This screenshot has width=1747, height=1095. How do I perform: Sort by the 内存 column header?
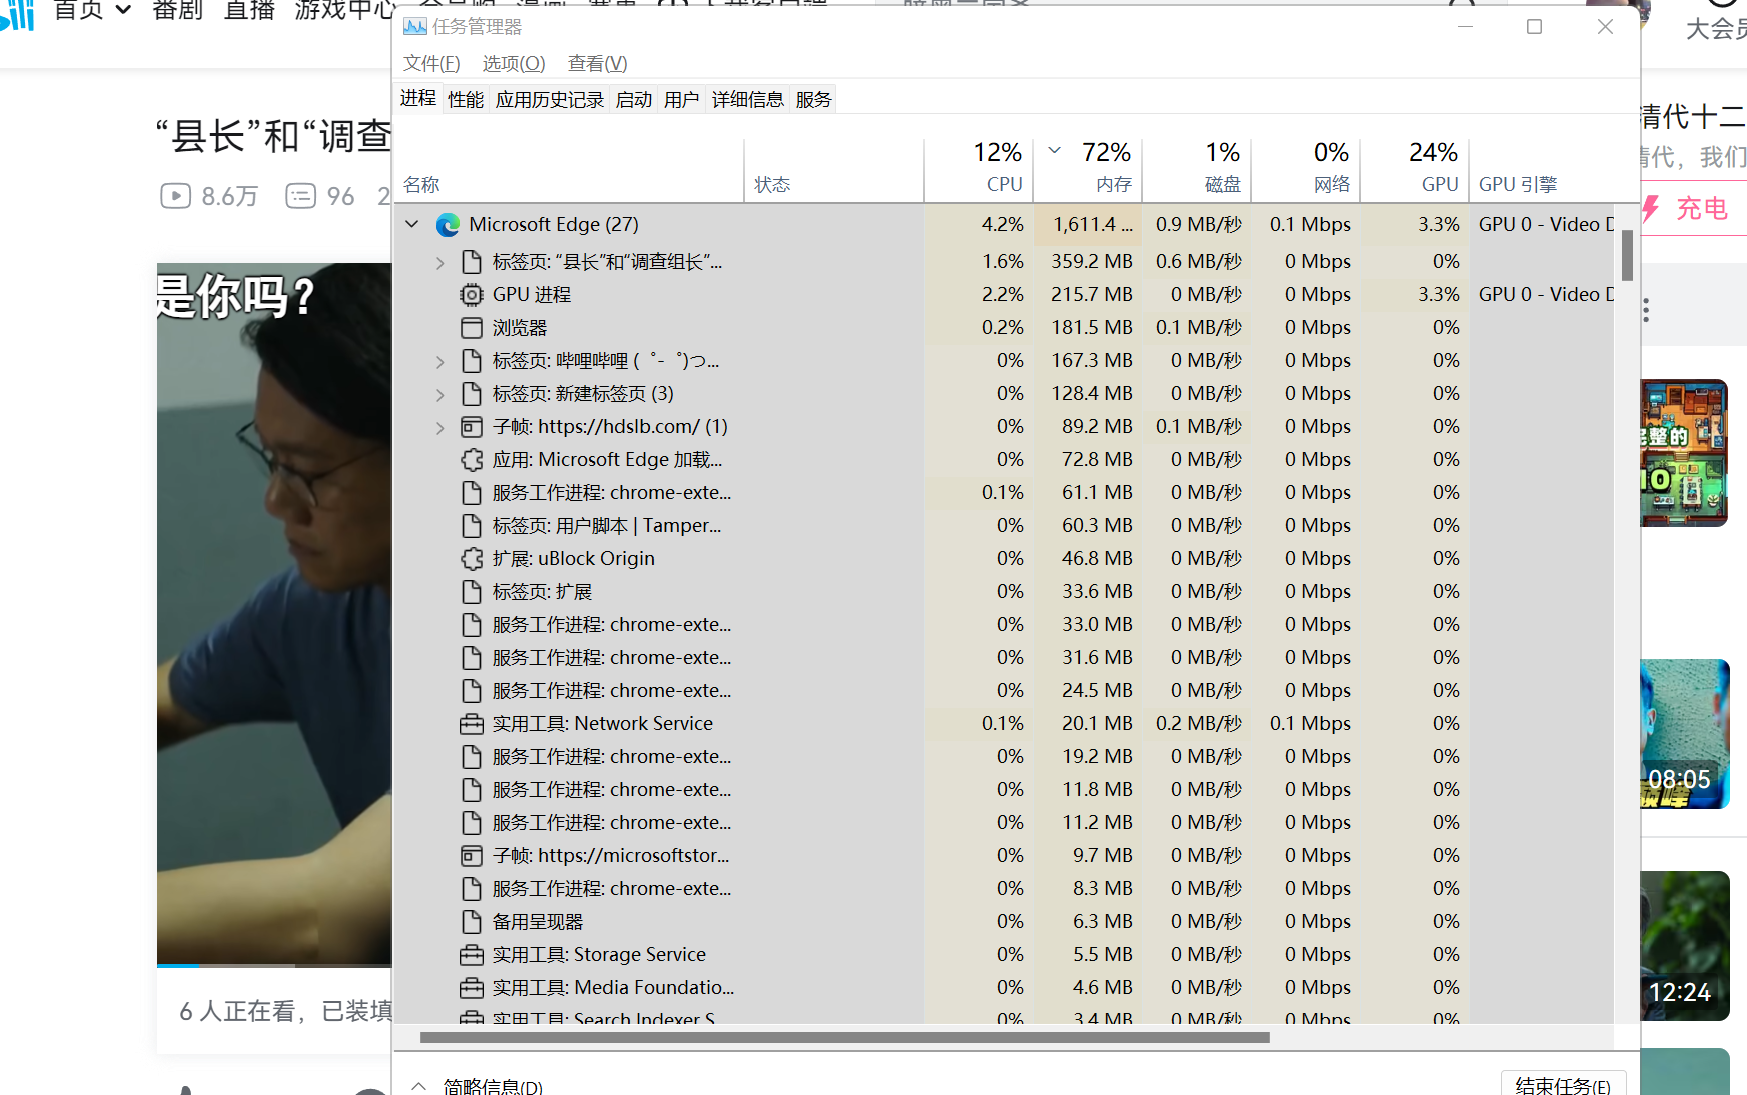coord(1088,169)
